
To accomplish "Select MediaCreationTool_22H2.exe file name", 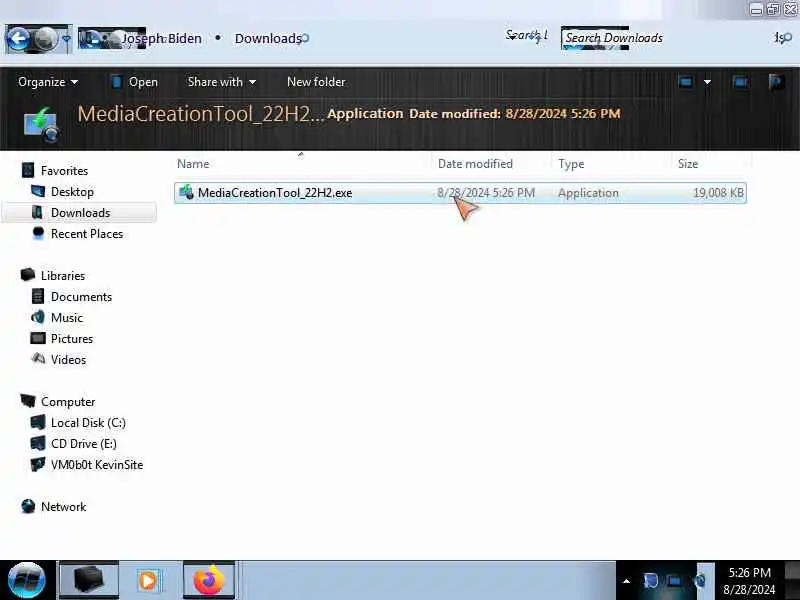I will click(275, 193).
